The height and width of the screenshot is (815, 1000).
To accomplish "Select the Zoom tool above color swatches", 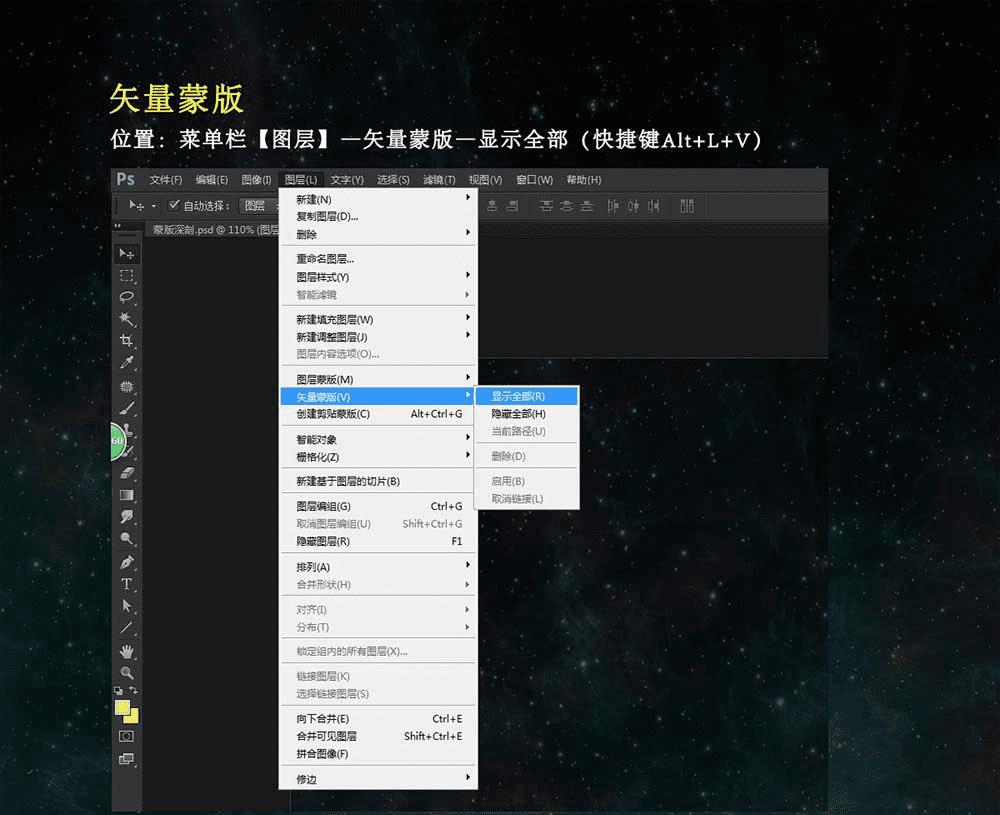I will (x=126, y=673).
